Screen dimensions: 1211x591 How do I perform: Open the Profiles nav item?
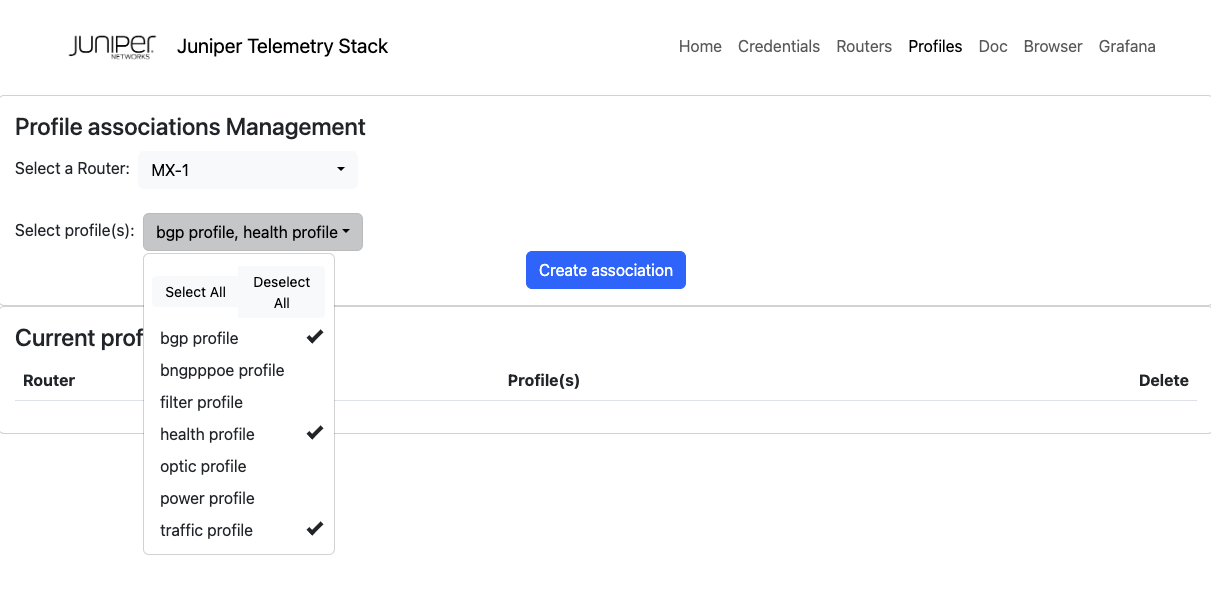coord(935,46)
